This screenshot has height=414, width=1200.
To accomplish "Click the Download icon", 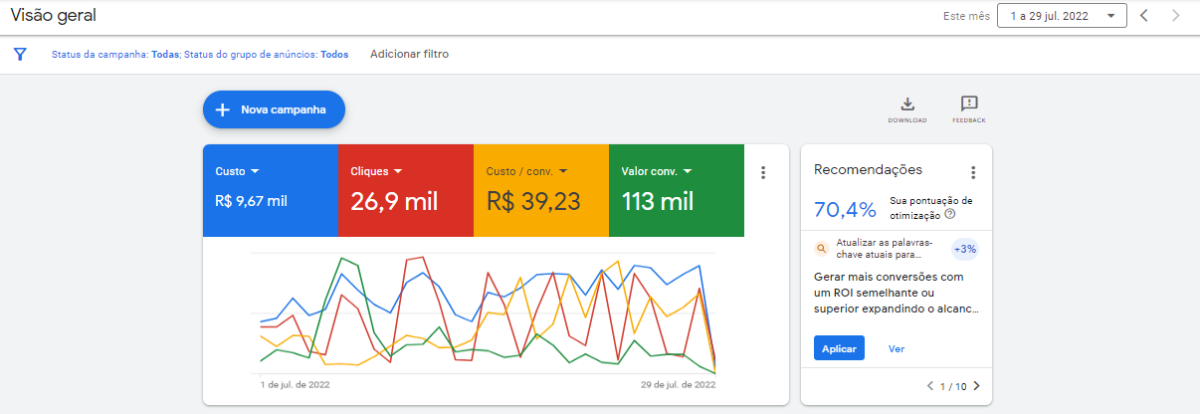I will coord(907,104).
